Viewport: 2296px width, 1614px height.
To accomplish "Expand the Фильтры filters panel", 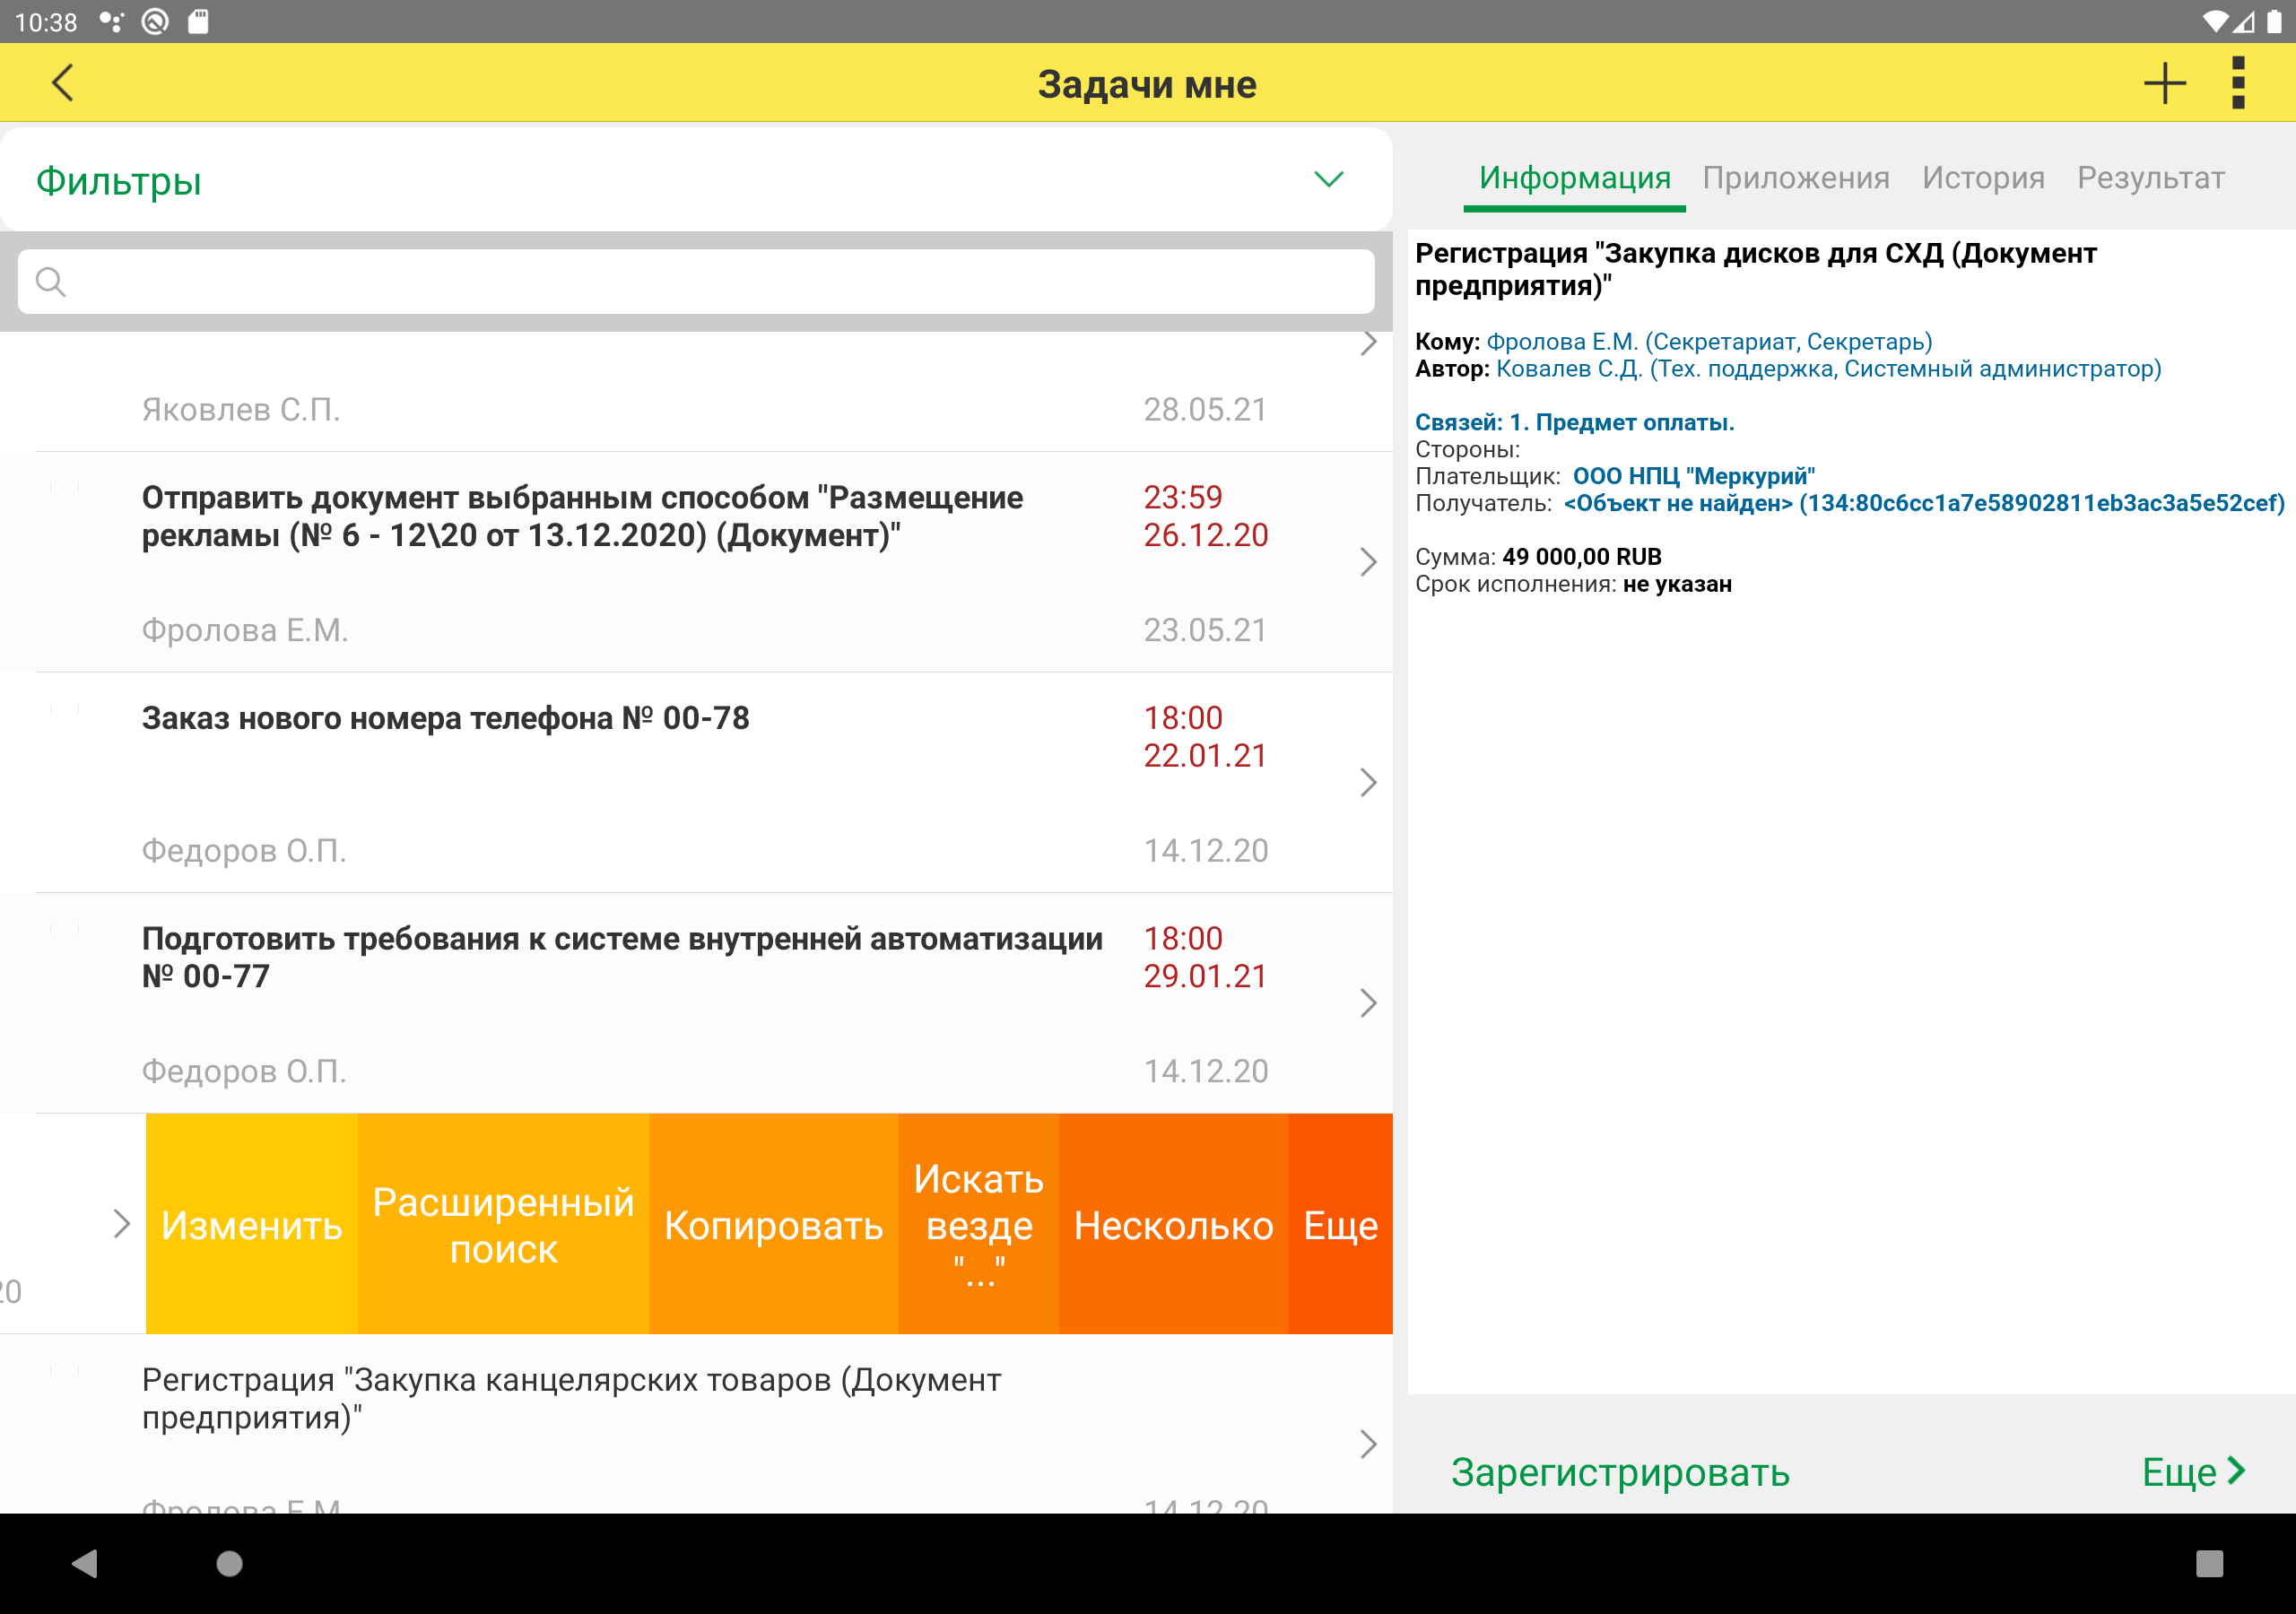I will [1328, 180].
